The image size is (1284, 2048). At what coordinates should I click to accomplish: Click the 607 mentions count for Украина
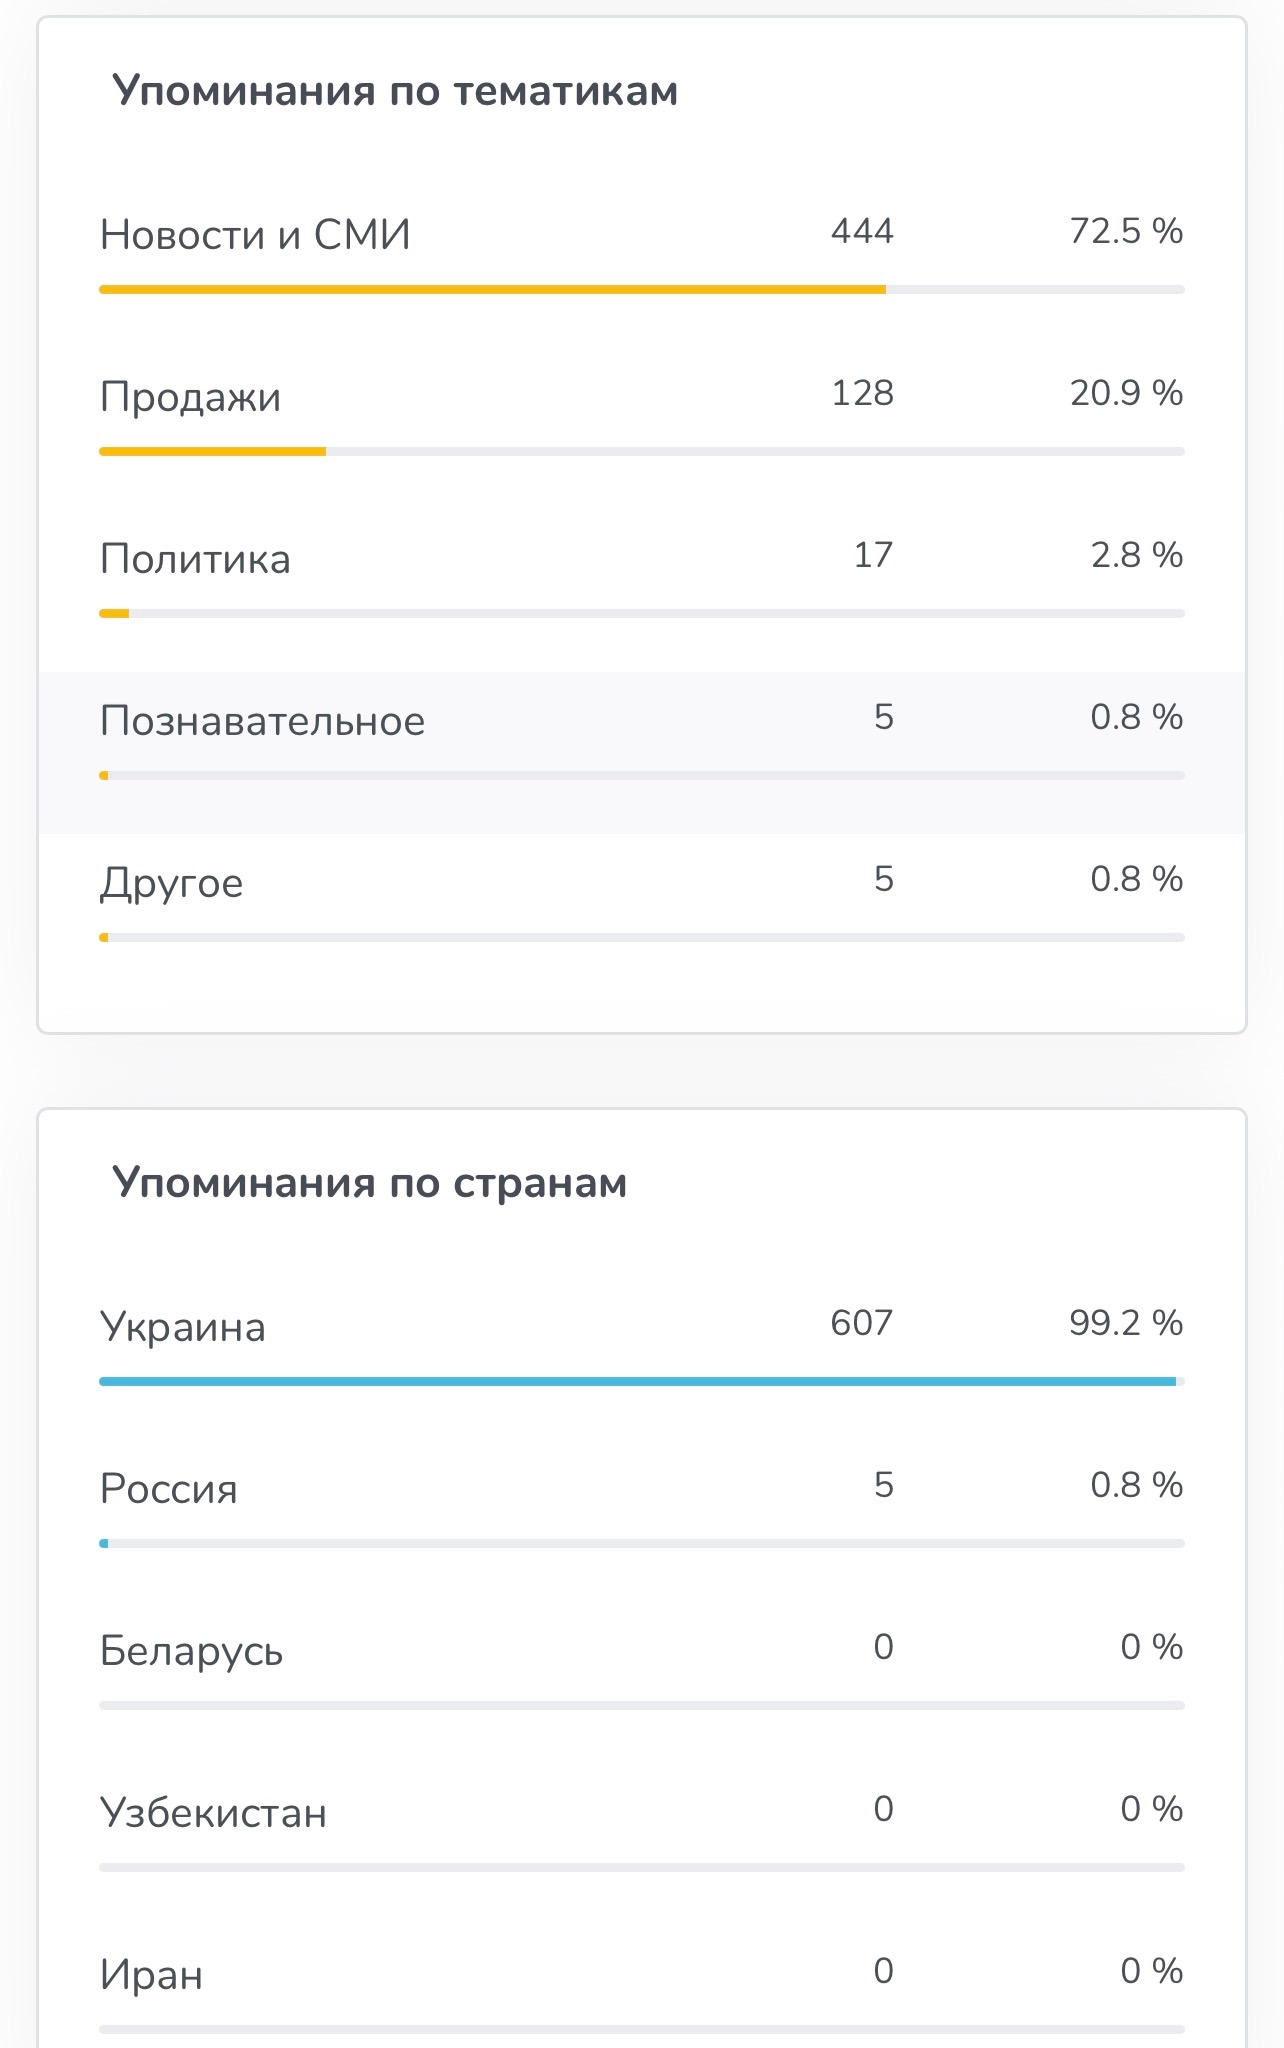[x=861, y=1324]
